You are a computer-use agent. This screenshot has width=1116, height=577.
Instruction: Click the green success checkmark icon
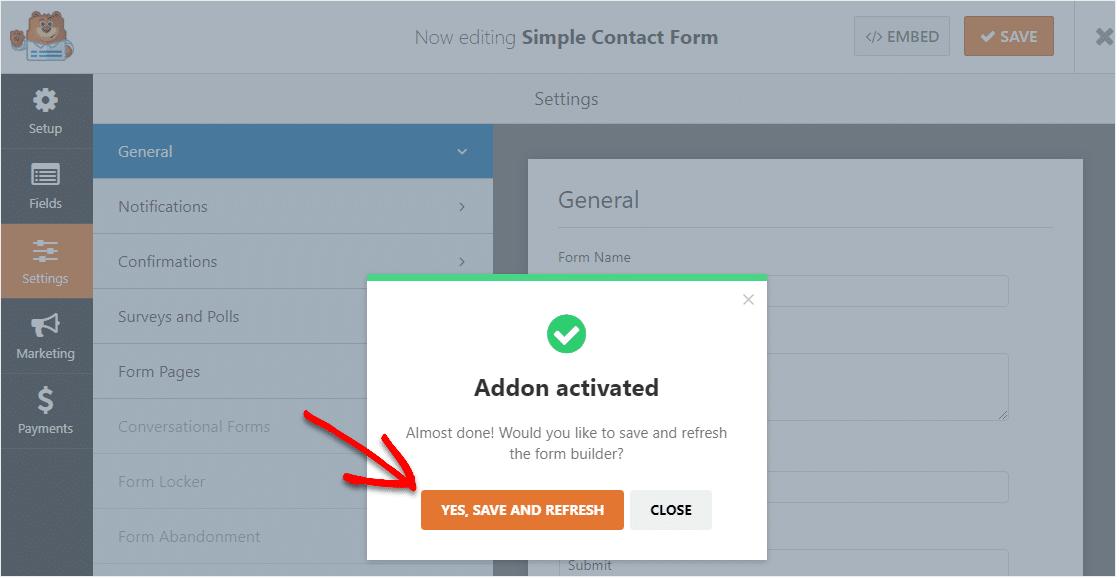tap(566, 334)
